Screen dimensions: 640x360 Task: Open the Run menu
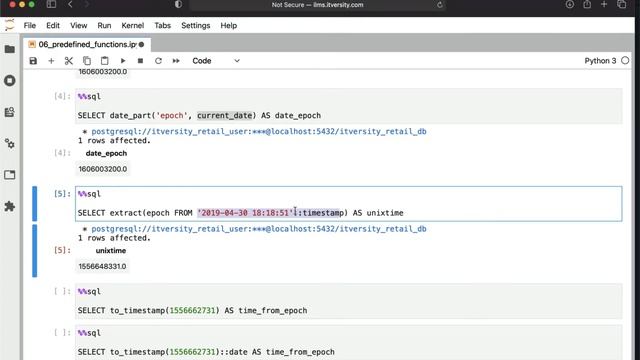click(104, 25)
